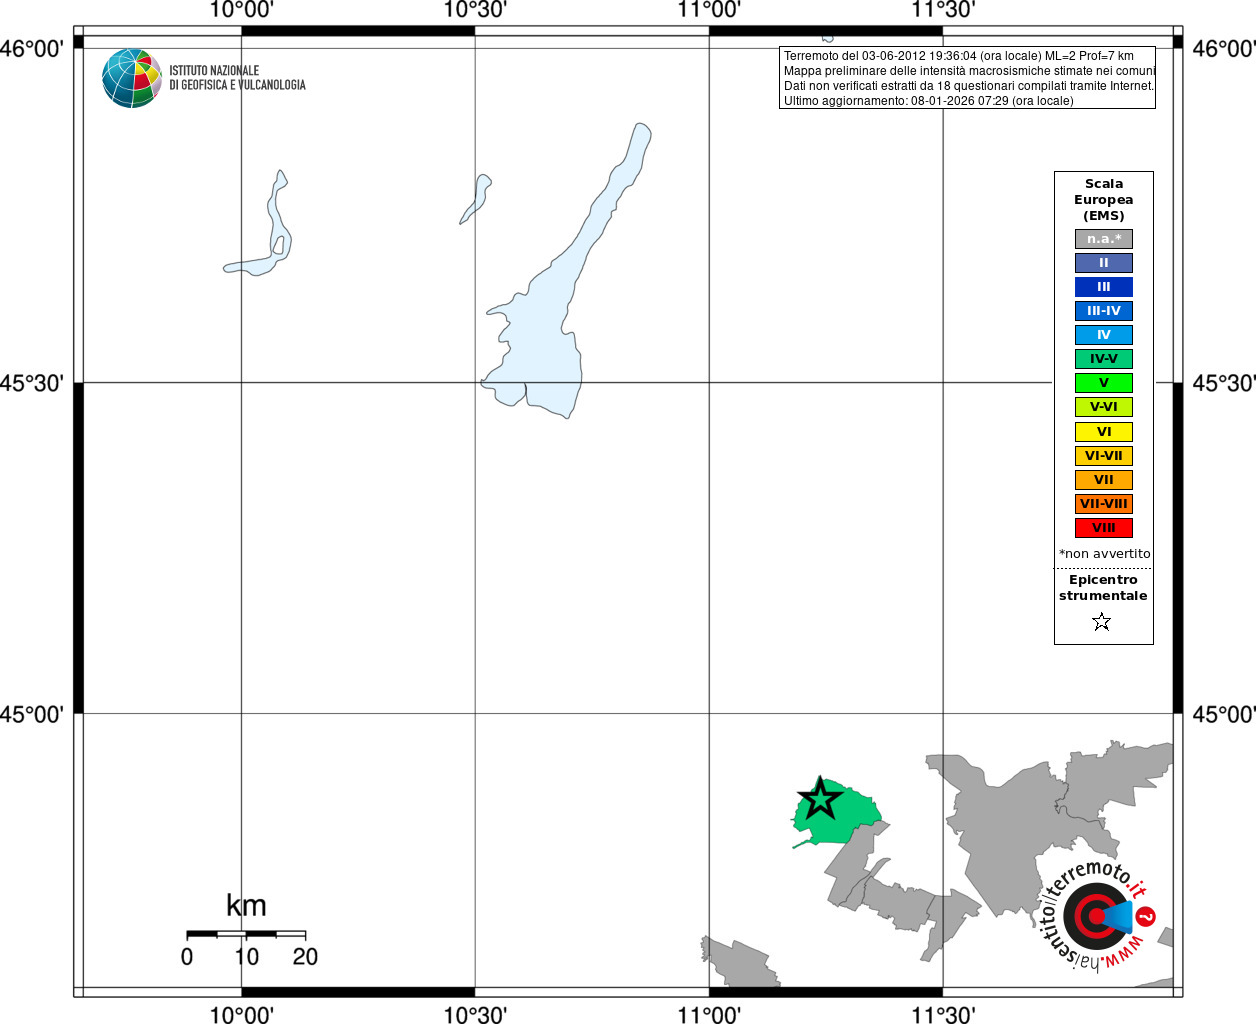Screen dimensions: 1256x1024
Task: Select the V-VI legend swatch
Action: [x=1104, y=407]
